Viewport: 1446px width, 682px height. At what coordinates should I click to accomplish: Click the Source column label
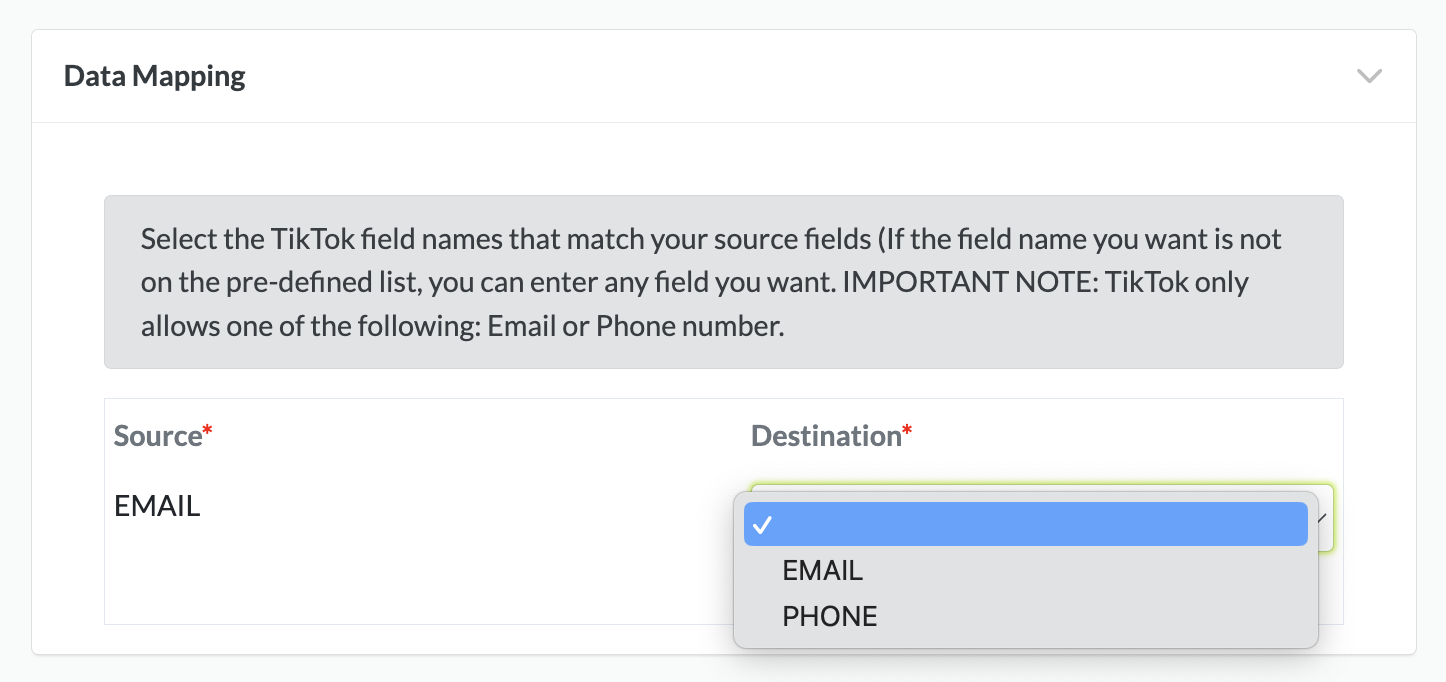(157, 436)
